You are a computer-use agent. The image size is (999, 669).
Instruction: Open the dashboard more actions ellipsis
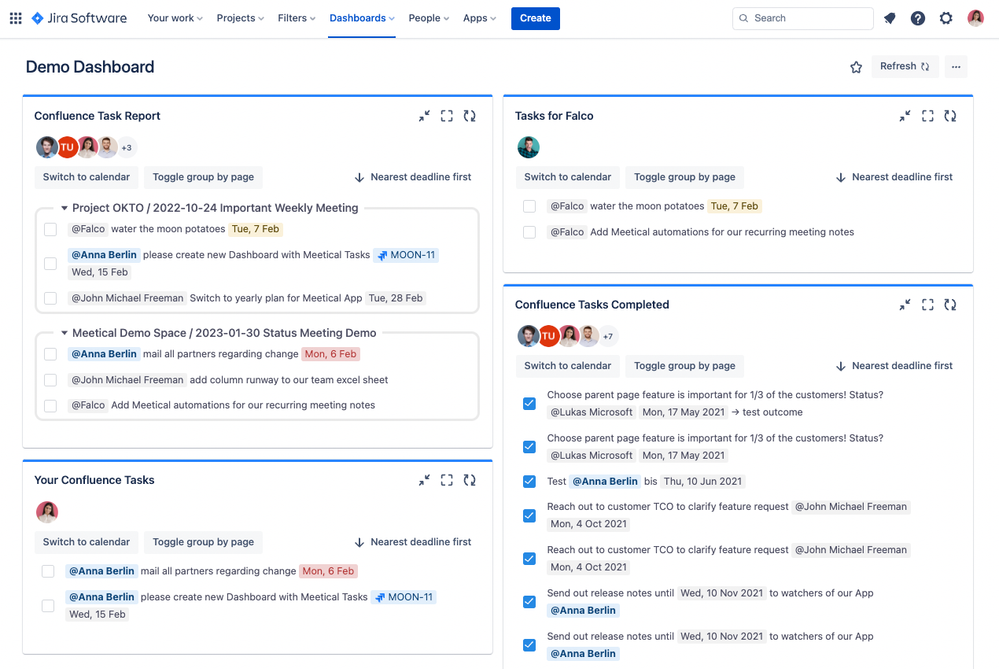click(x=956, y=66)
